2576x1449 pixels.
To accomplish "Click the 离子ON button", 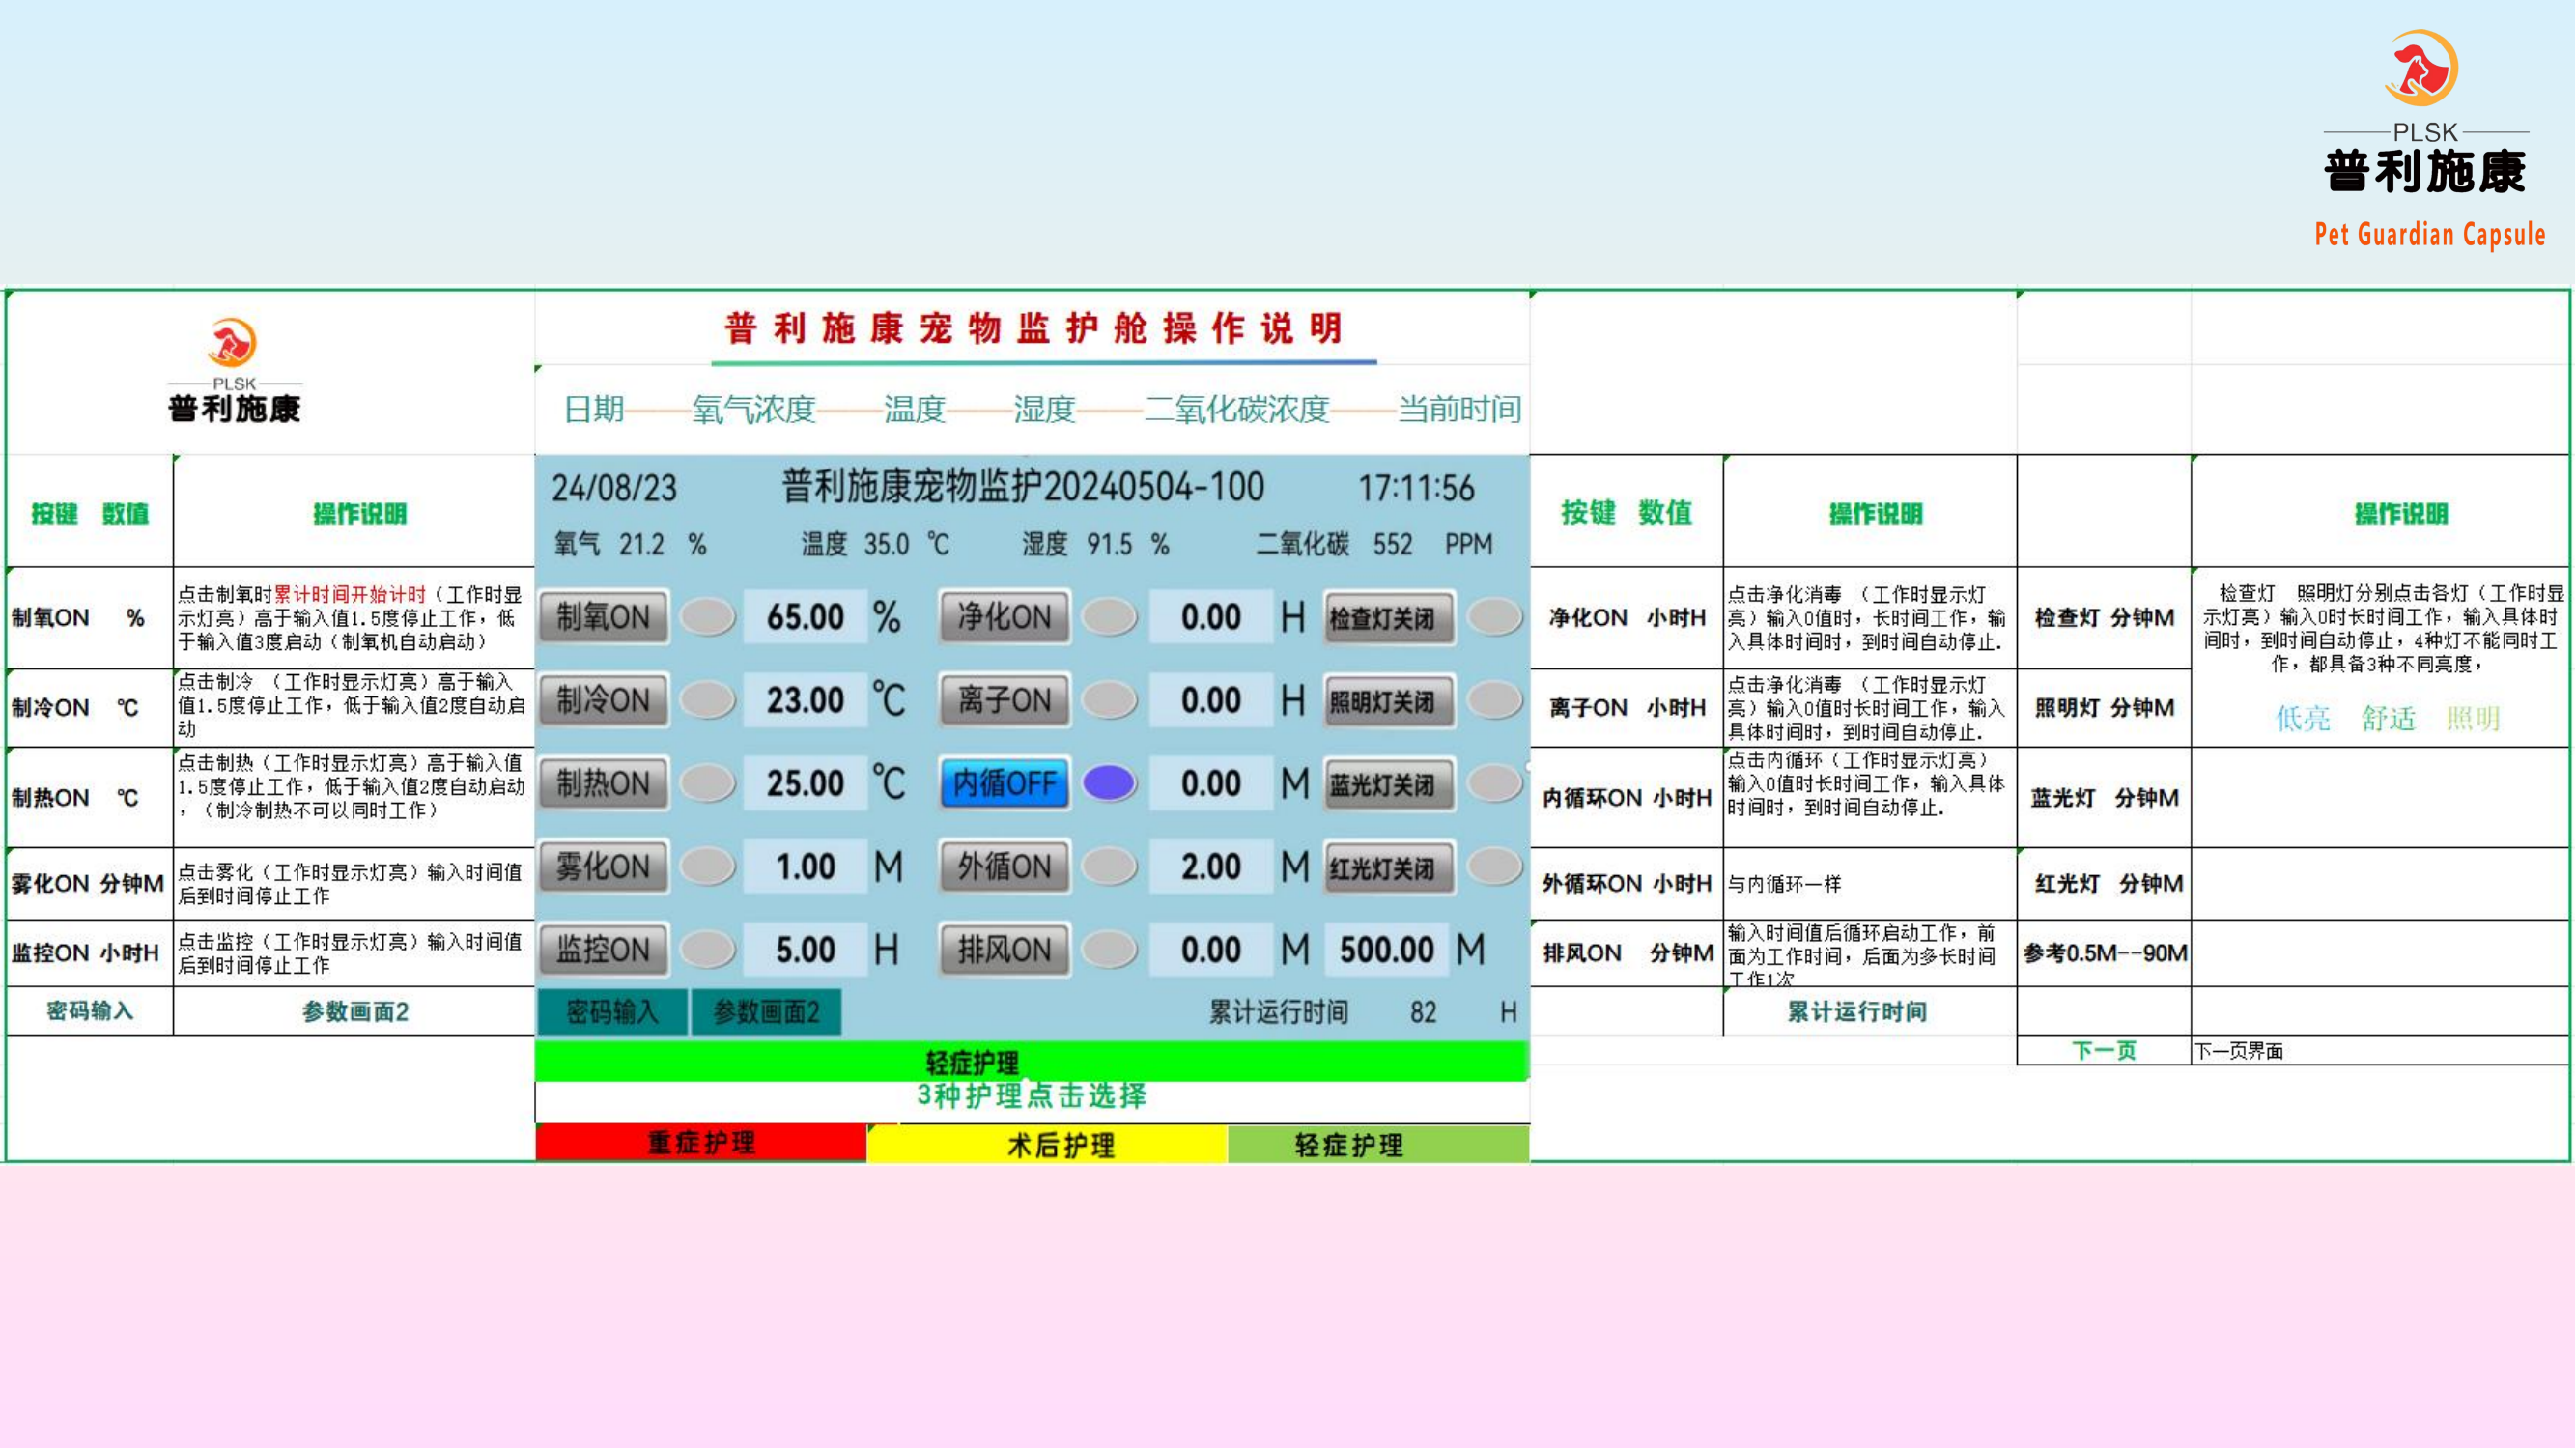I will click(1005, 700).
